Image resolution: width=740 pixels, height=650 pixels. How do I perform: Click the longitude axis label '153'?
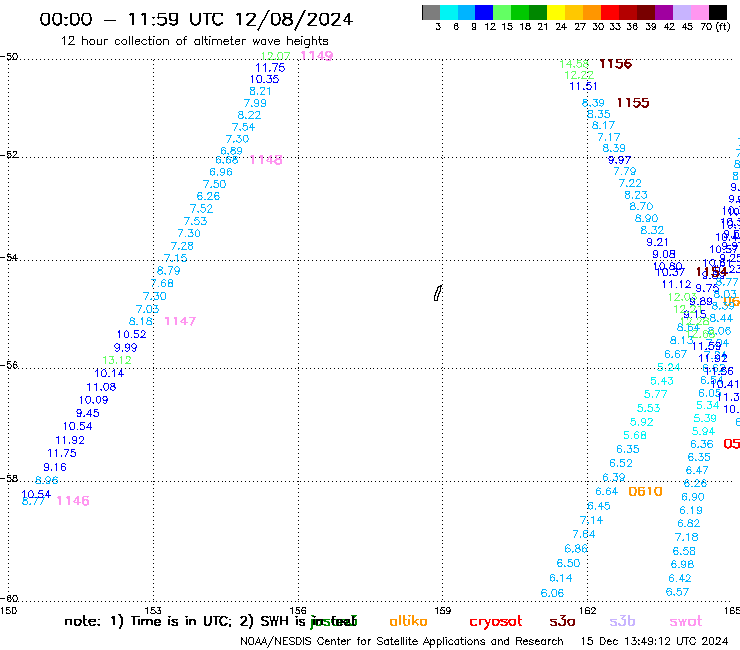[x=153, y=611]
